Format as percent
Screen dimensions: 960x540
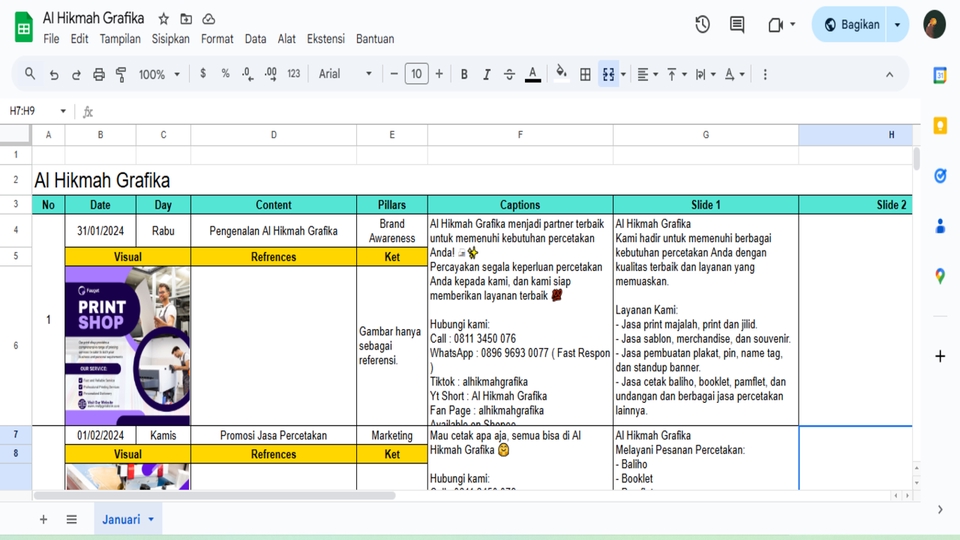click(x=225, y=74)
